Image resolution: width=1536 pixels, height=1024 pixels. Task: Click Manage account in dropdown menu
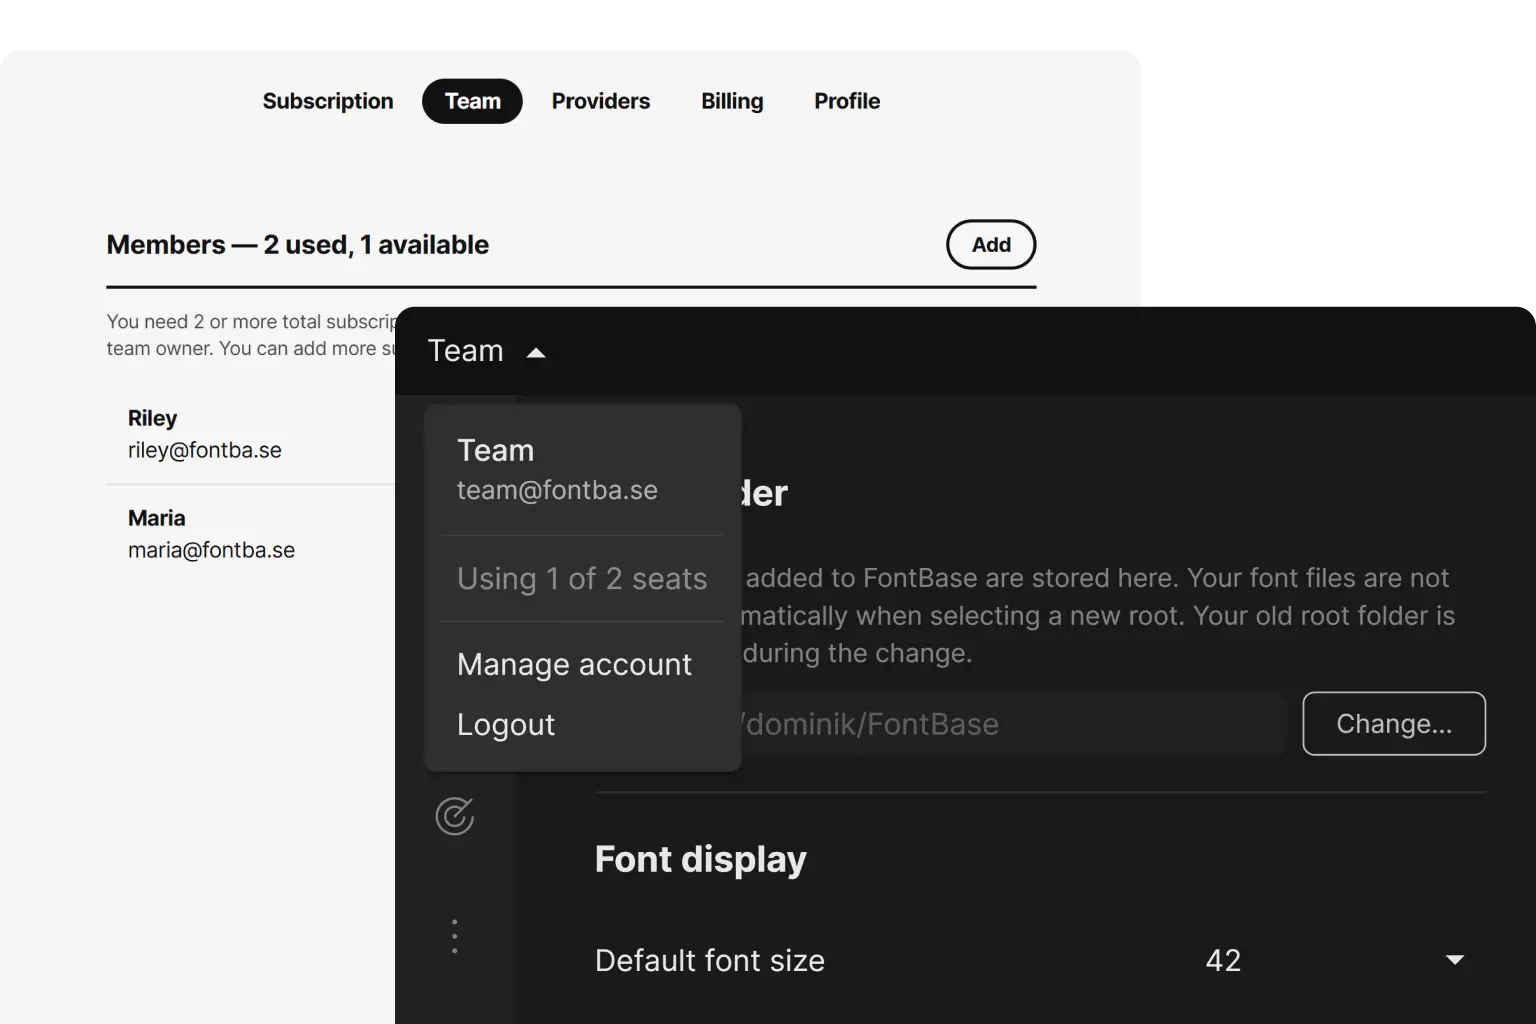(574, 665)
